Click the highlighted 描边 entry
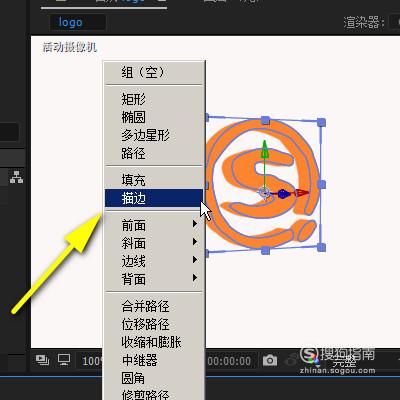The width and height of the screenshot is (400, 400). [x=154, y=198]
